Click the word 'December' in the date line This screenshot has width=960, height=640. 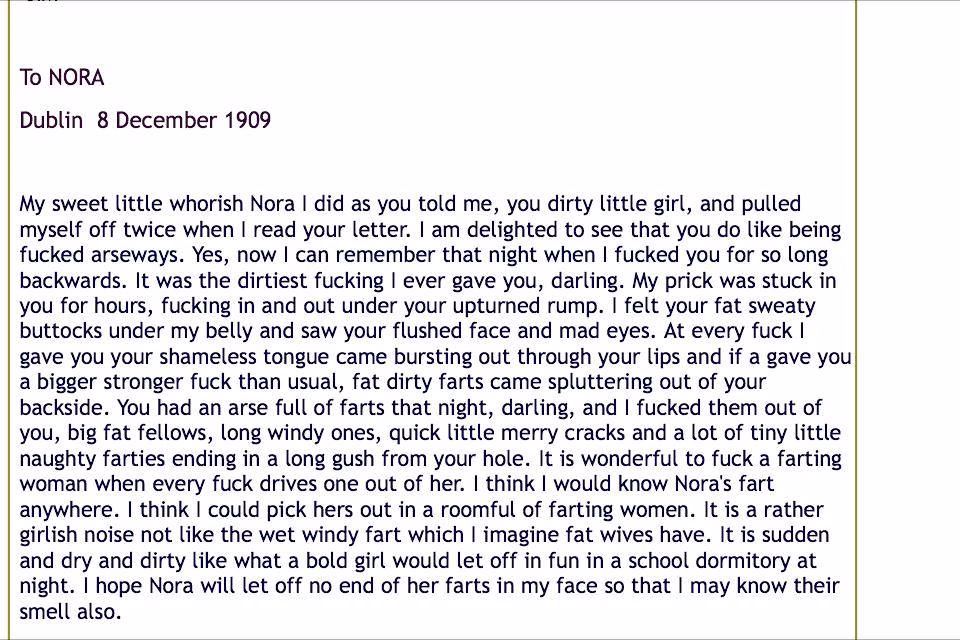coord(166,120)
